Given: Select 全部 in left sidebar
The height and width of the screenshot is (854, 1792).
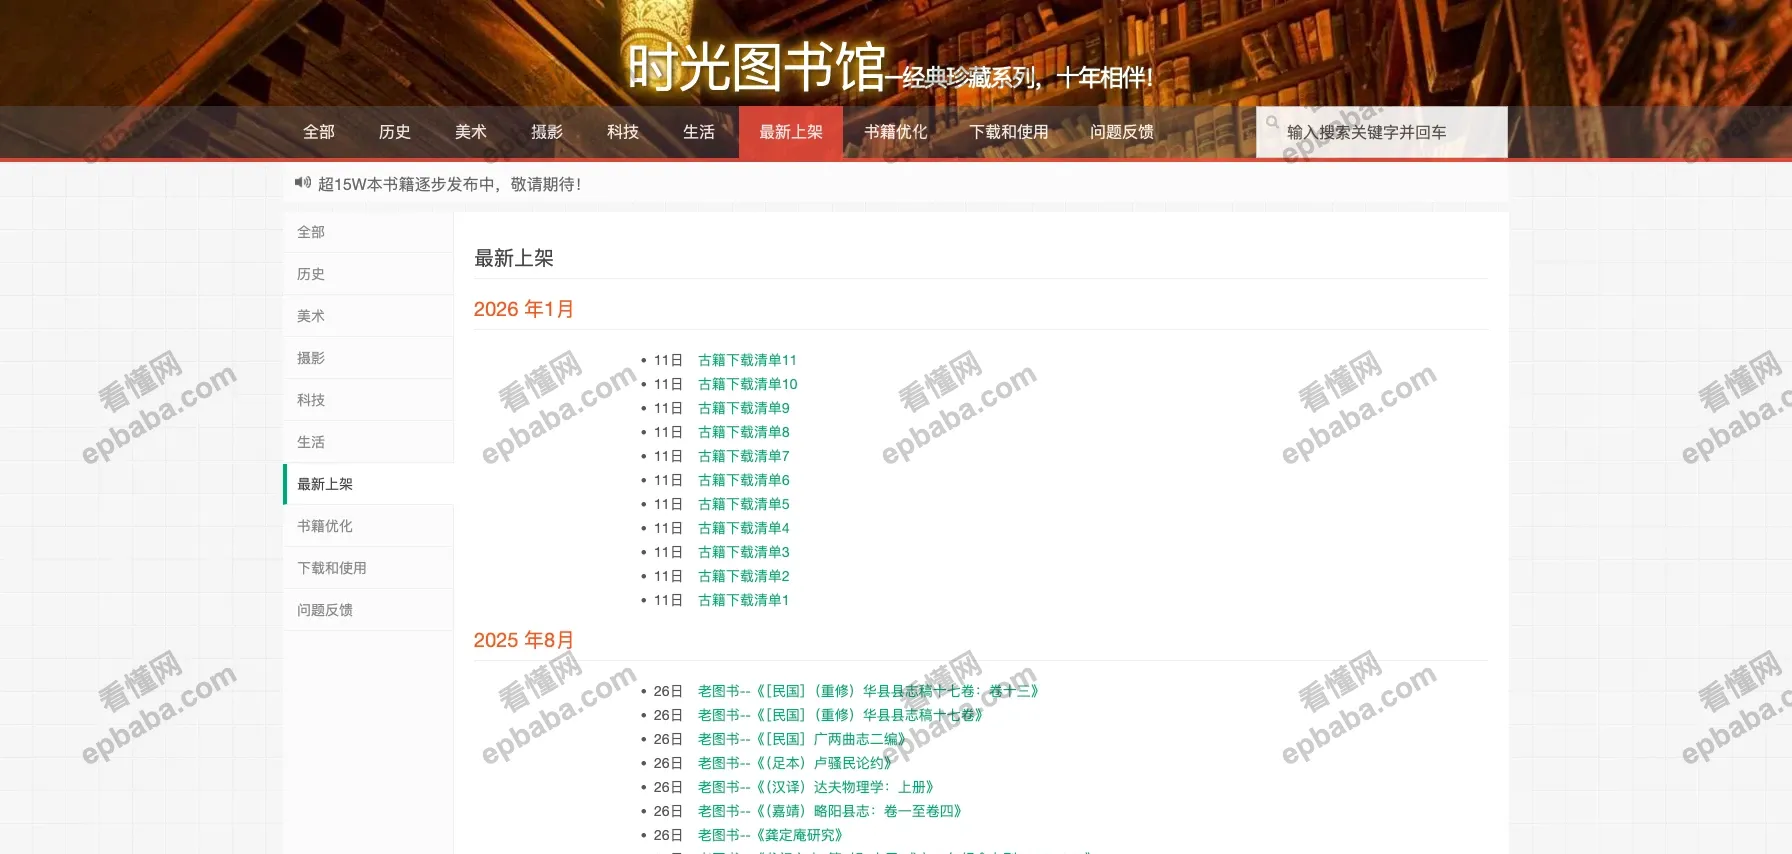Looking at the screenshot, I should click(368, 232).
